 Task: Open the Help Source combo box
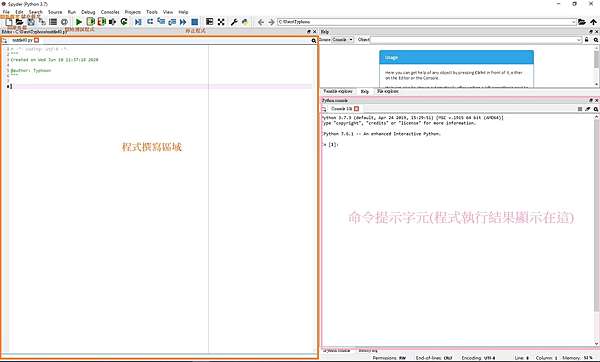[342, 40]
